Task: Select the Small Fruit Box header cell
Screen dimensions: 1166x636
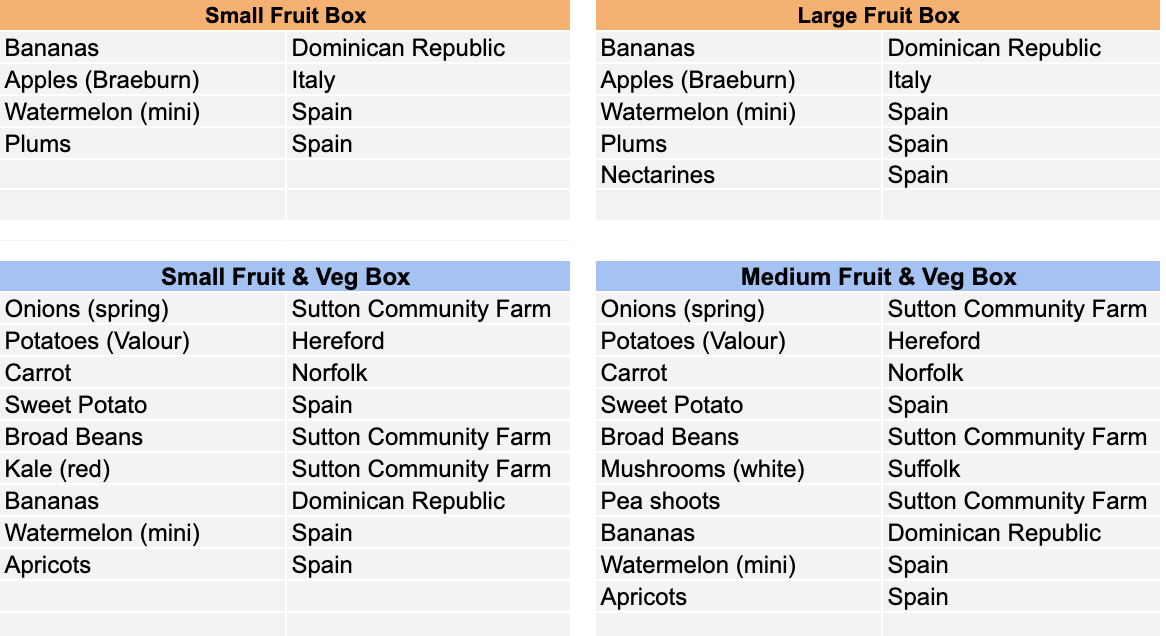Action: (285, 15)
